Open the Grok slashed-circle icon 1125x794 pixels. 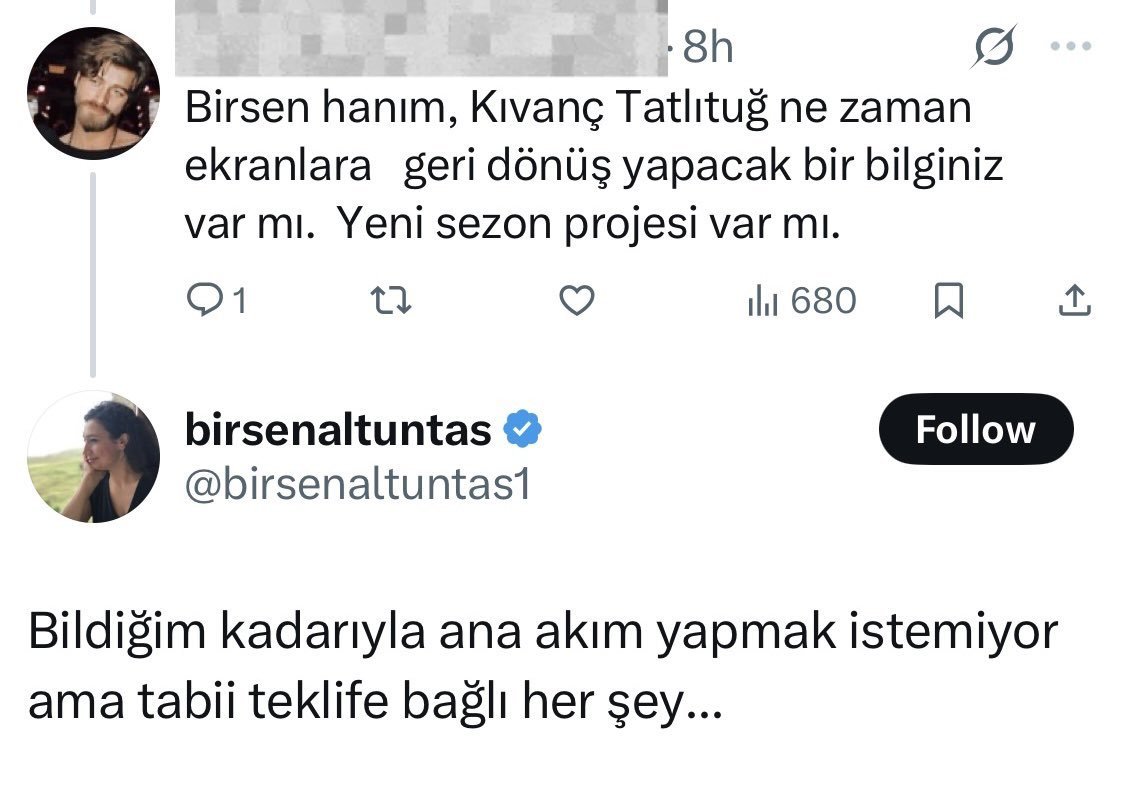(x=992, y=49)
